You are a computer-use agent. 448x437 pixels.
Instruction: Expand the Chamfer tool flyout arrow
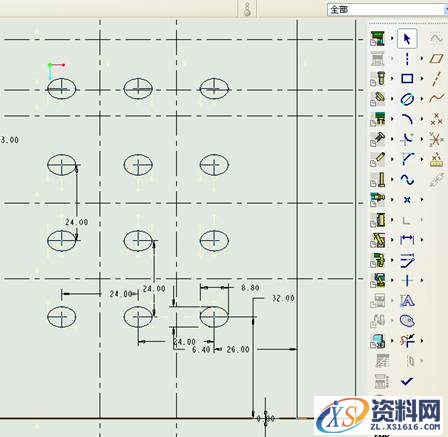(422, 159)
